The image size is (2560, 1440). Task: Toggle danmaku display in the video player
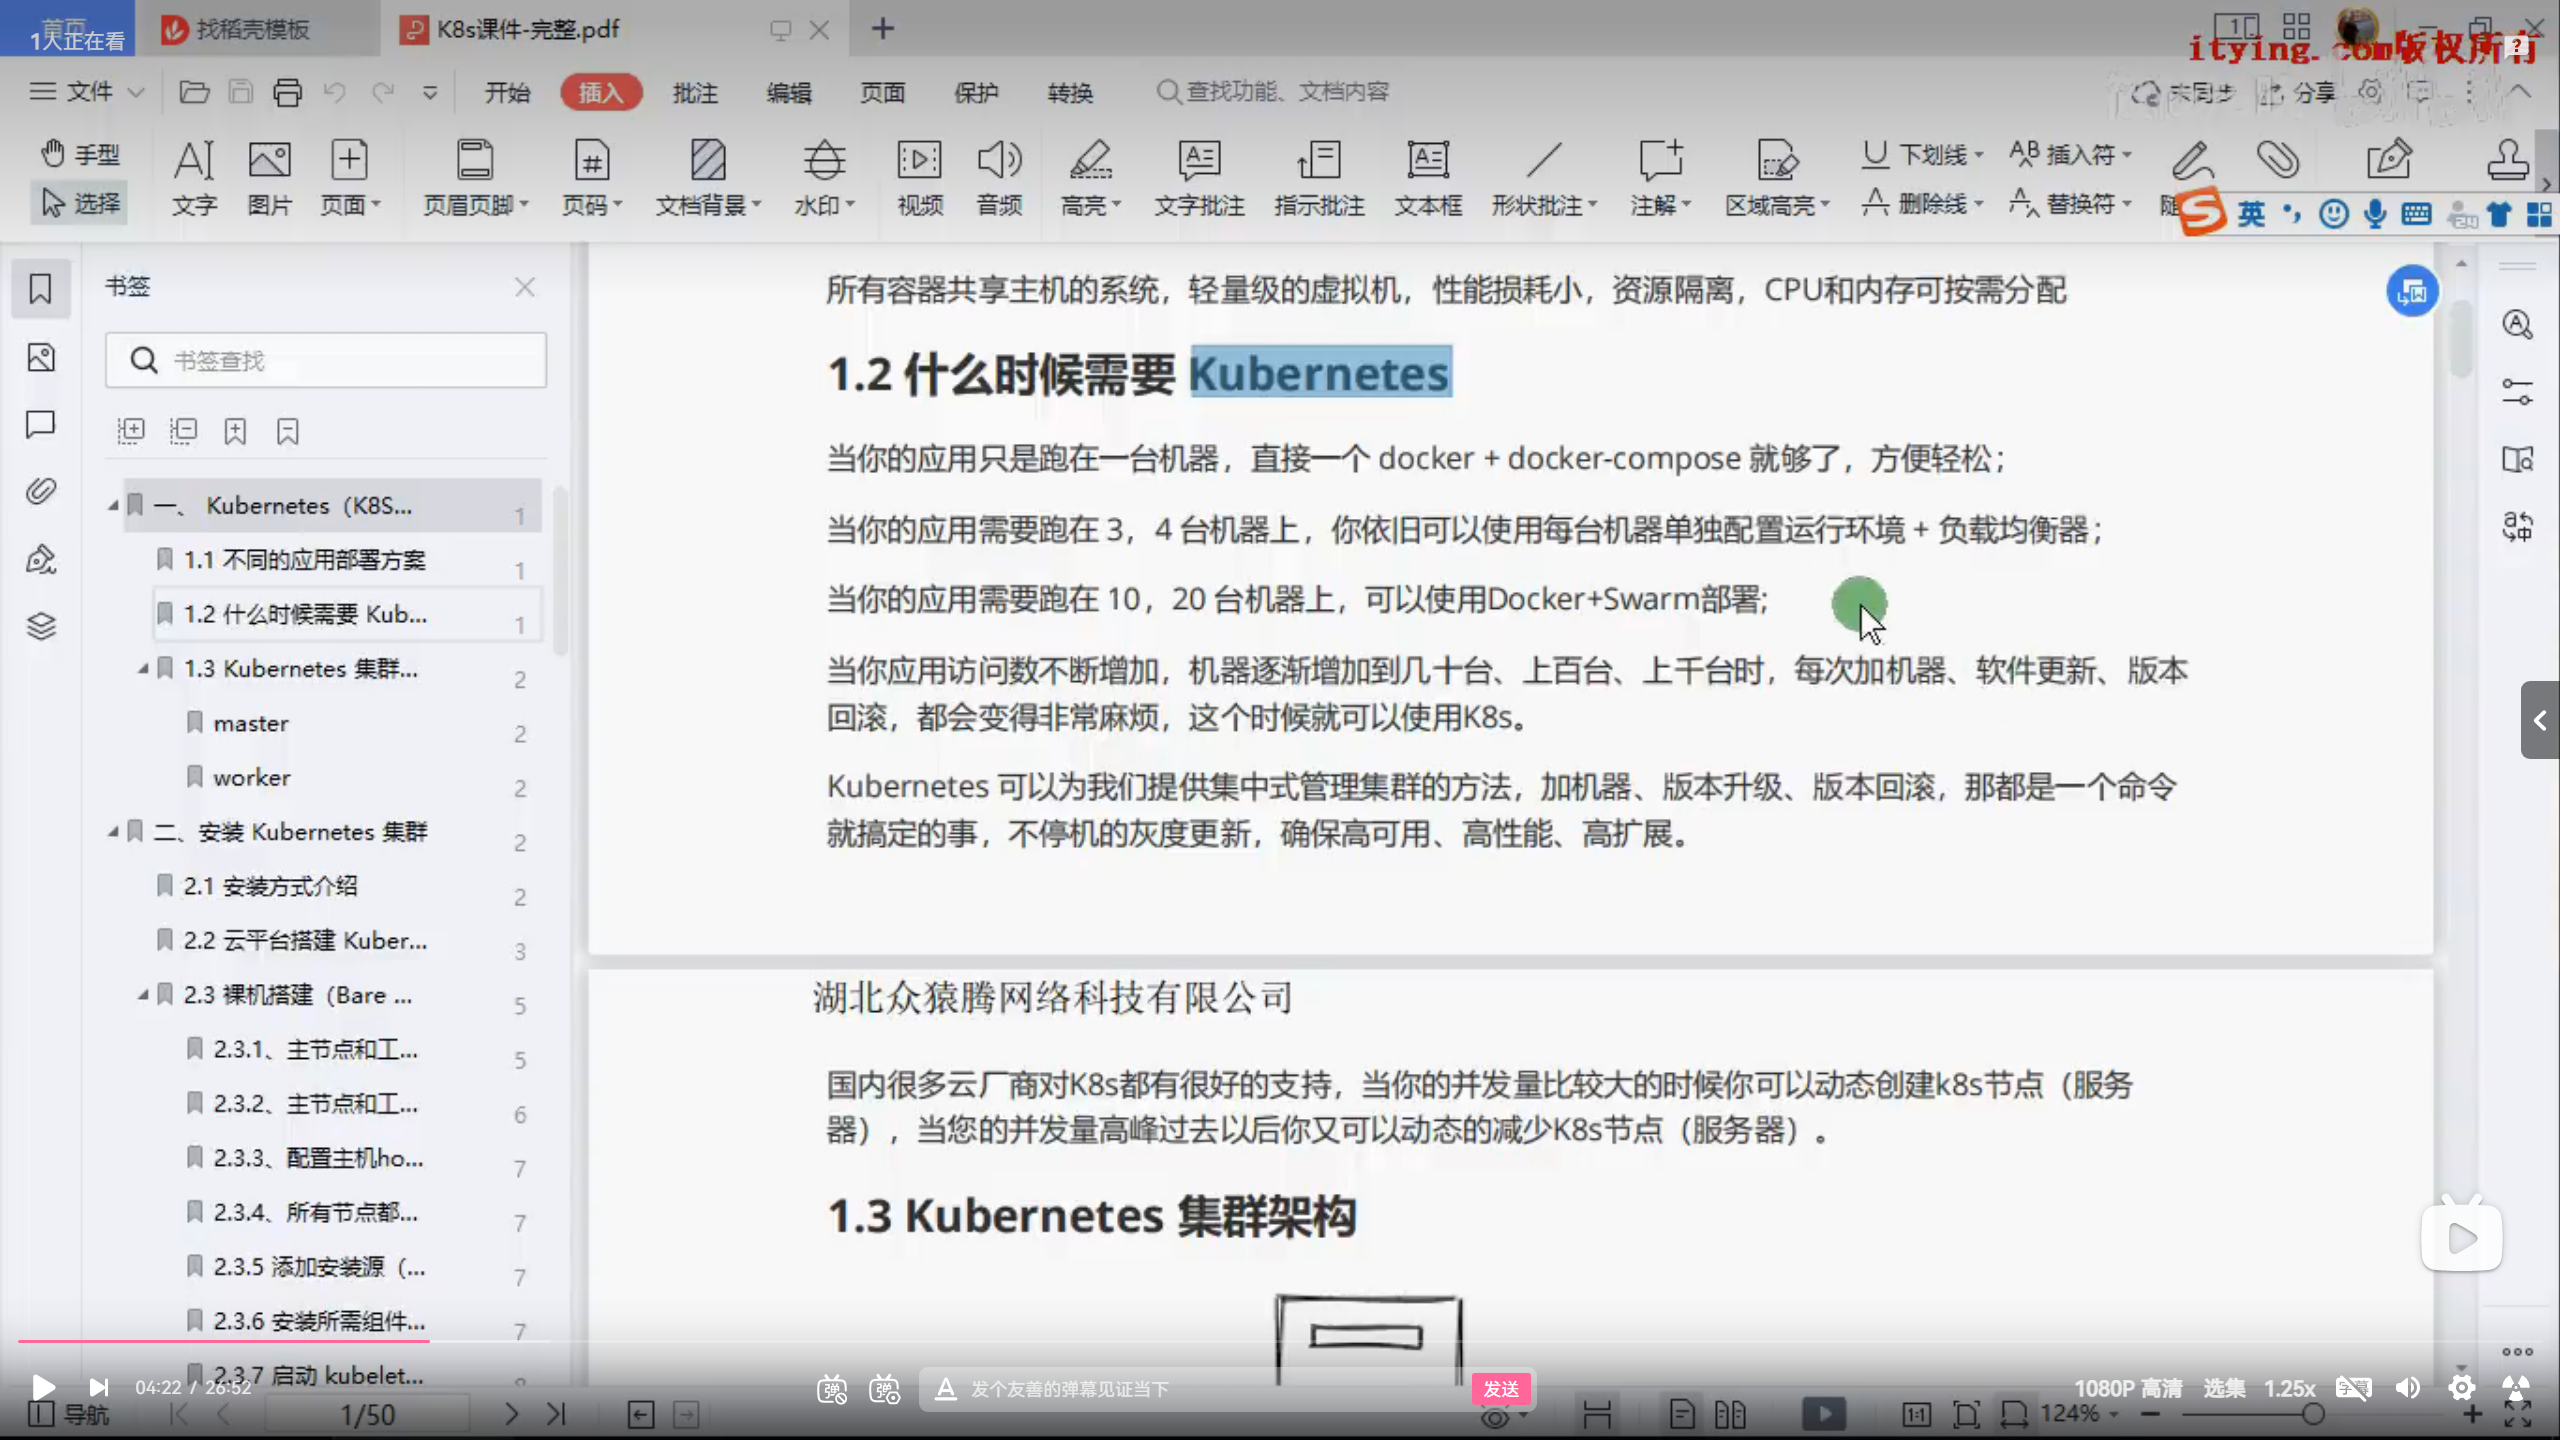coord(831,1388)
